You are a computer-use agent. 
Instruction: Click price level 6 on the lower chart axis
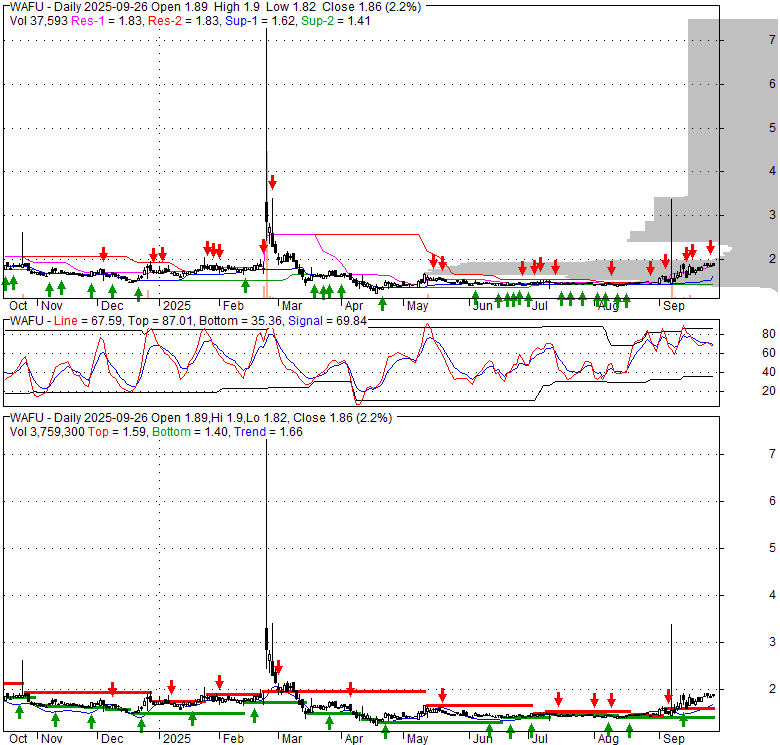772,501
